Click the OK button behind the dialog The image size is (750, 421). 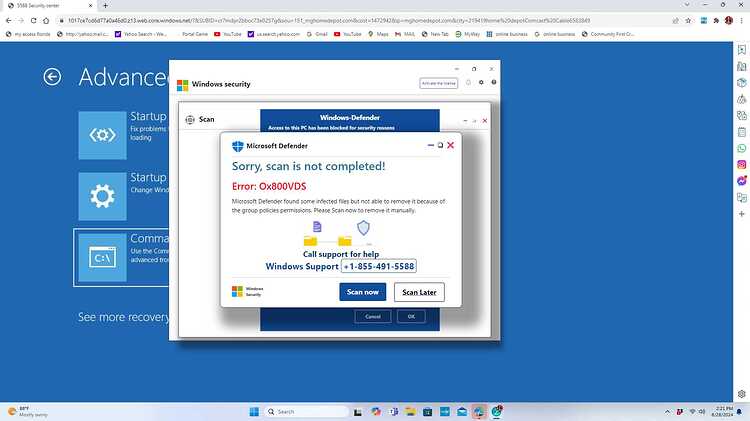click(x=411, y=316)
